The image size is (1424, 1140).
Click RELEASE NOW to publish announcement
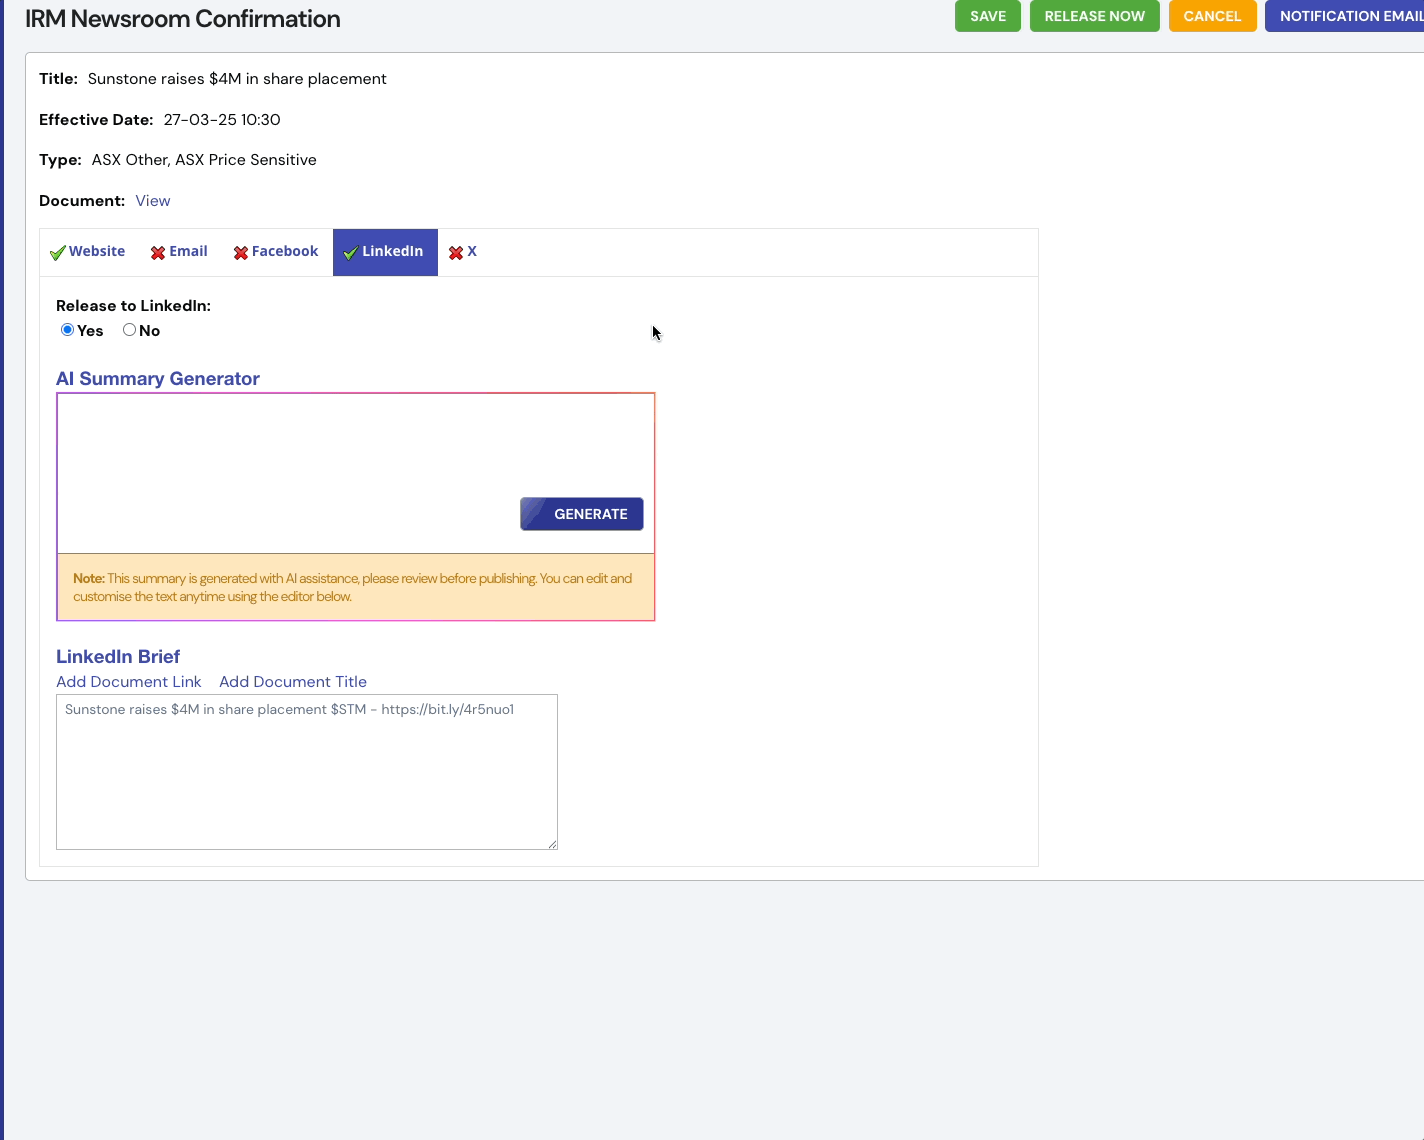[1094, 16]
